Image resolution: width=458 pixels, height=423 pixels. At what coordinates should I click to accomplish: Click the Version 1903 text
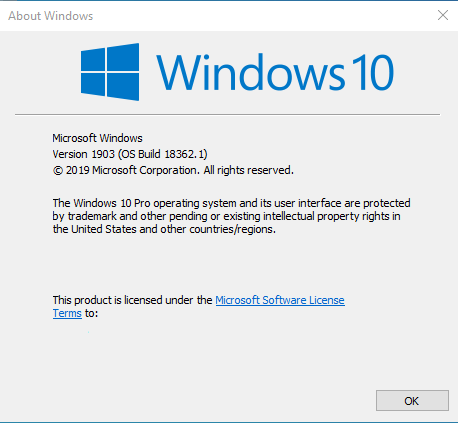84,154
